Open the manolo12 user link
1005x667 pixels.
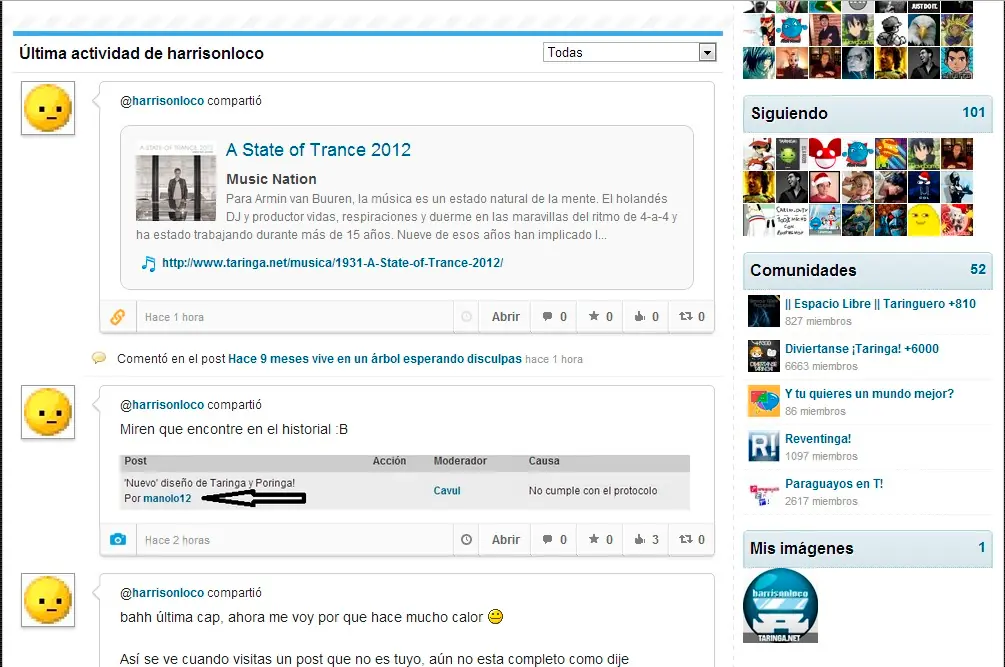(167, 498)
